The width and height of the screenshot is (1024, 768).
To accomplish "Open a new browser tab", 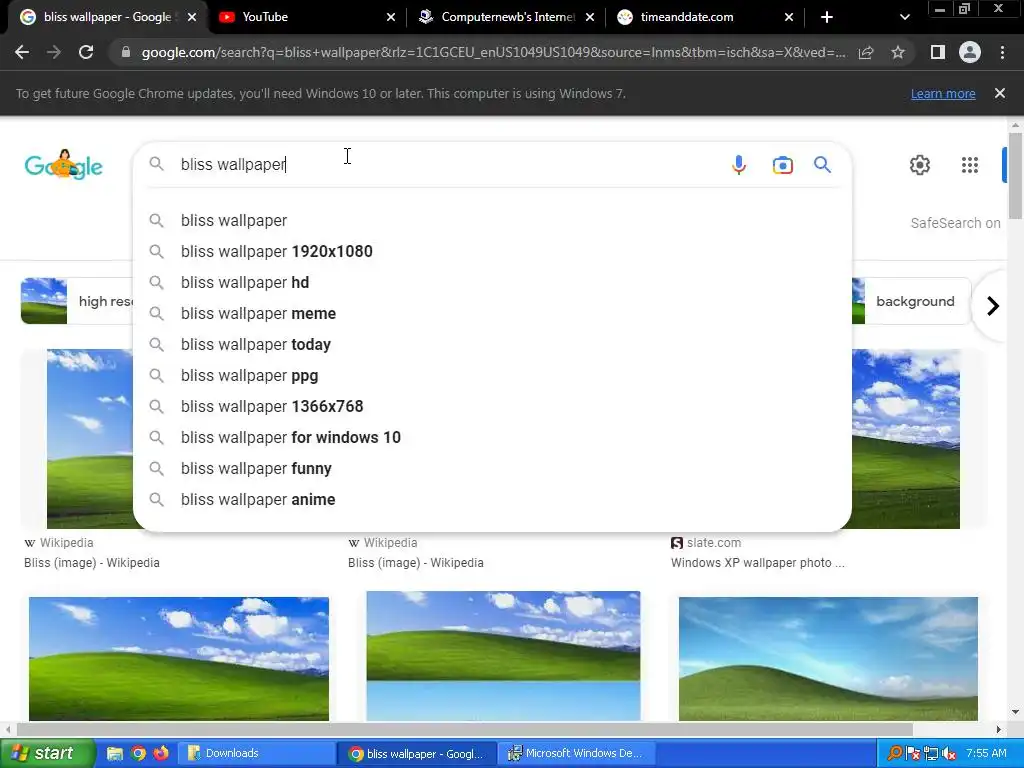I will 827,17.
